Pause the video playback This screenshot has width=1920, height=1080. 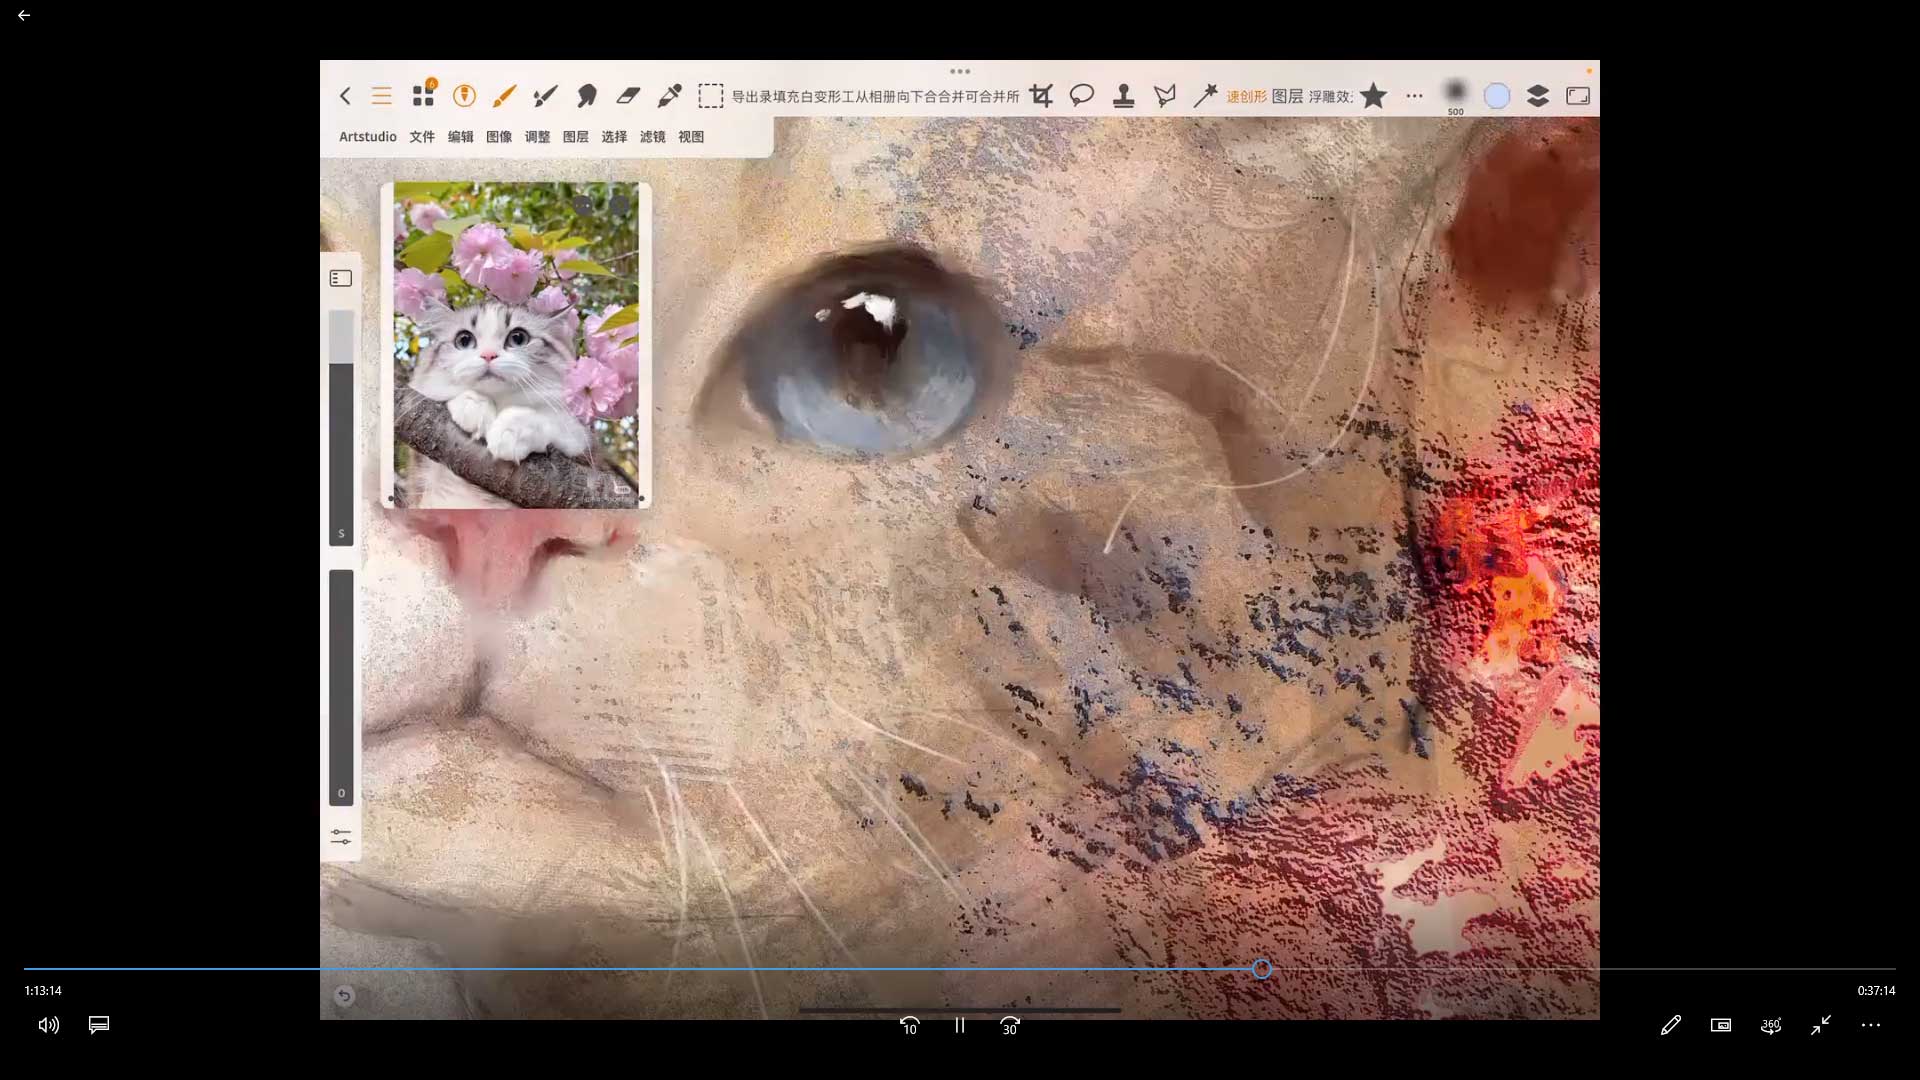(x=960, y=1025)
